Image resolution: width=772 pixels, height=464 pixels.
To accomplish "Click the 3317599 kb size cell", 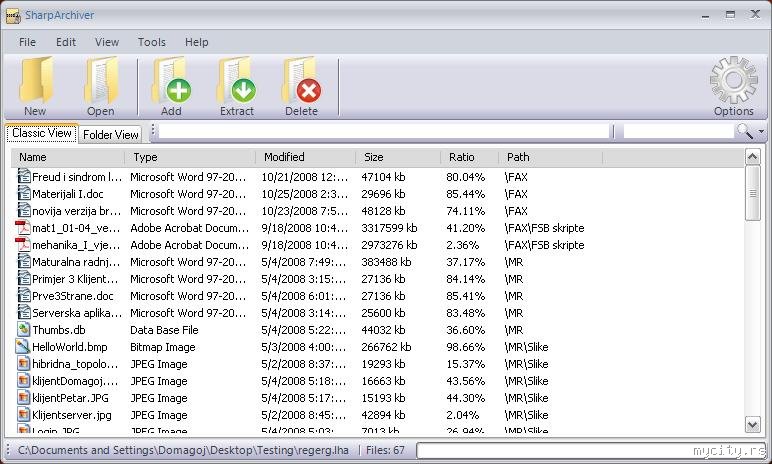I will pyautogui.click(x=389, y=228).
